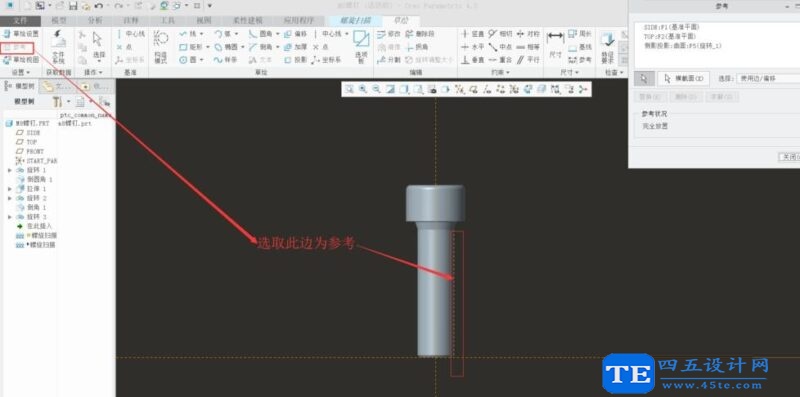Select the SIDE:F1(基准平面) reference entry
Screen dimensions: 800x397
[671, 27]
